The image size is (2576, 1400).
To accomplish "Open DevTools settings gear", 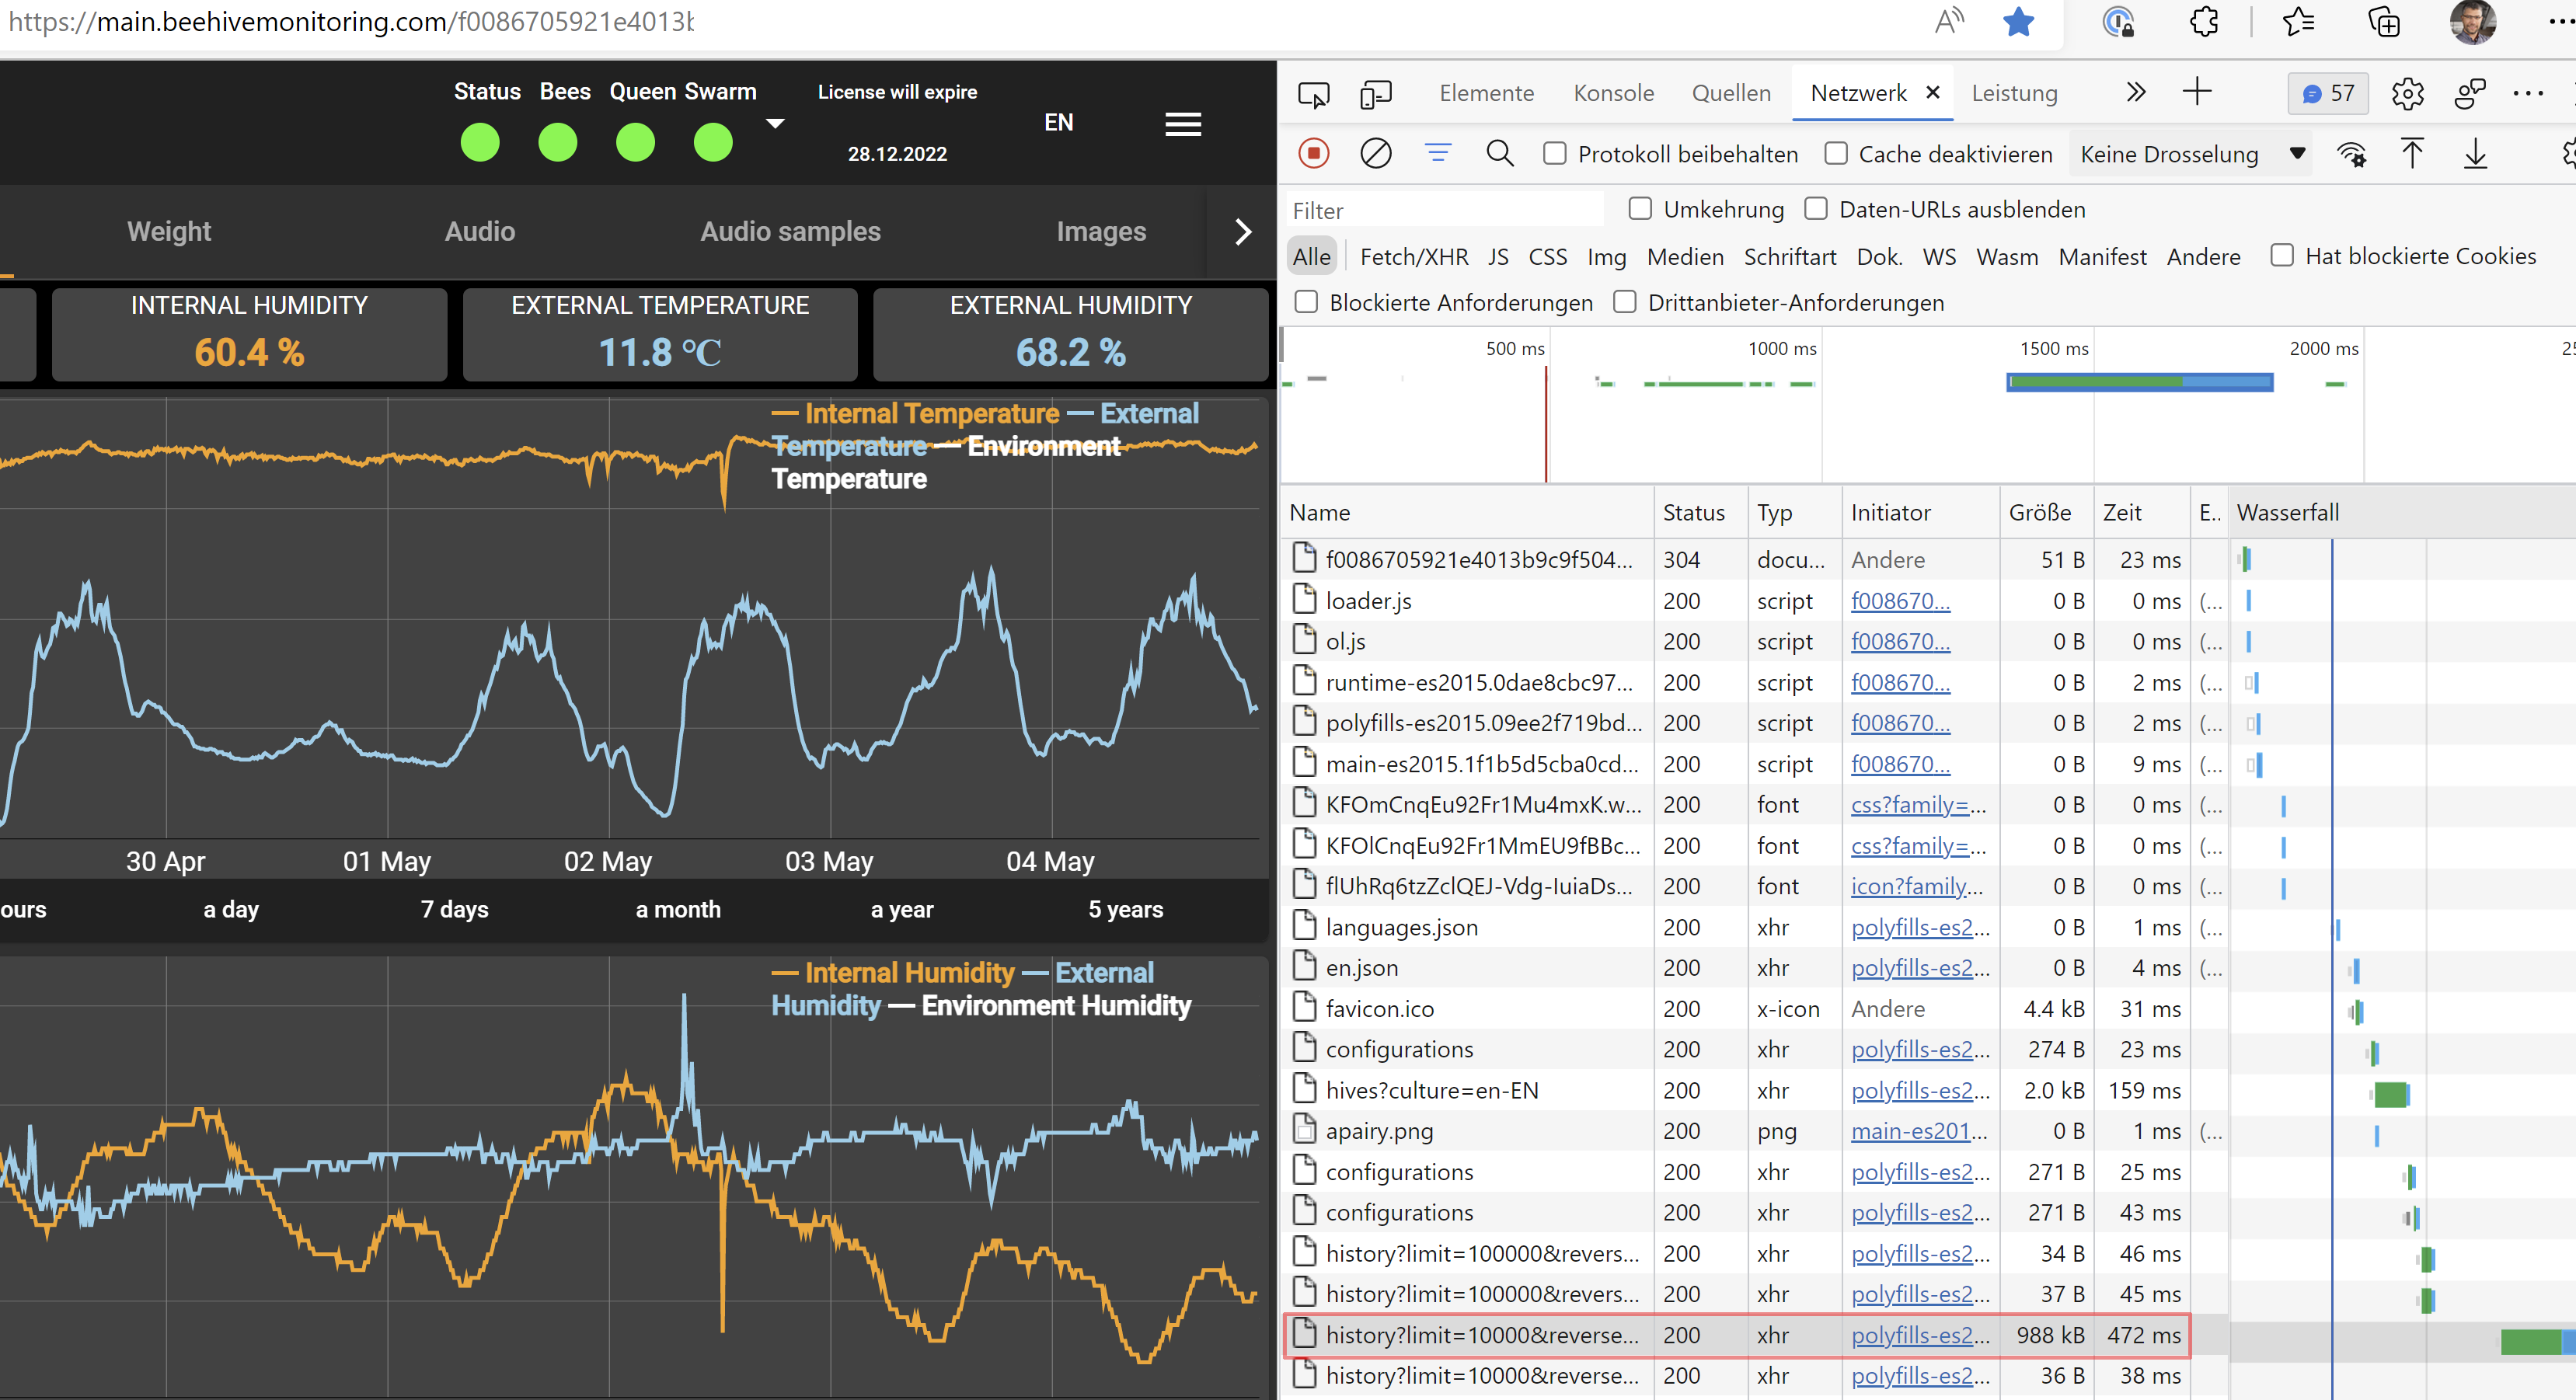I will point(2407,94).
